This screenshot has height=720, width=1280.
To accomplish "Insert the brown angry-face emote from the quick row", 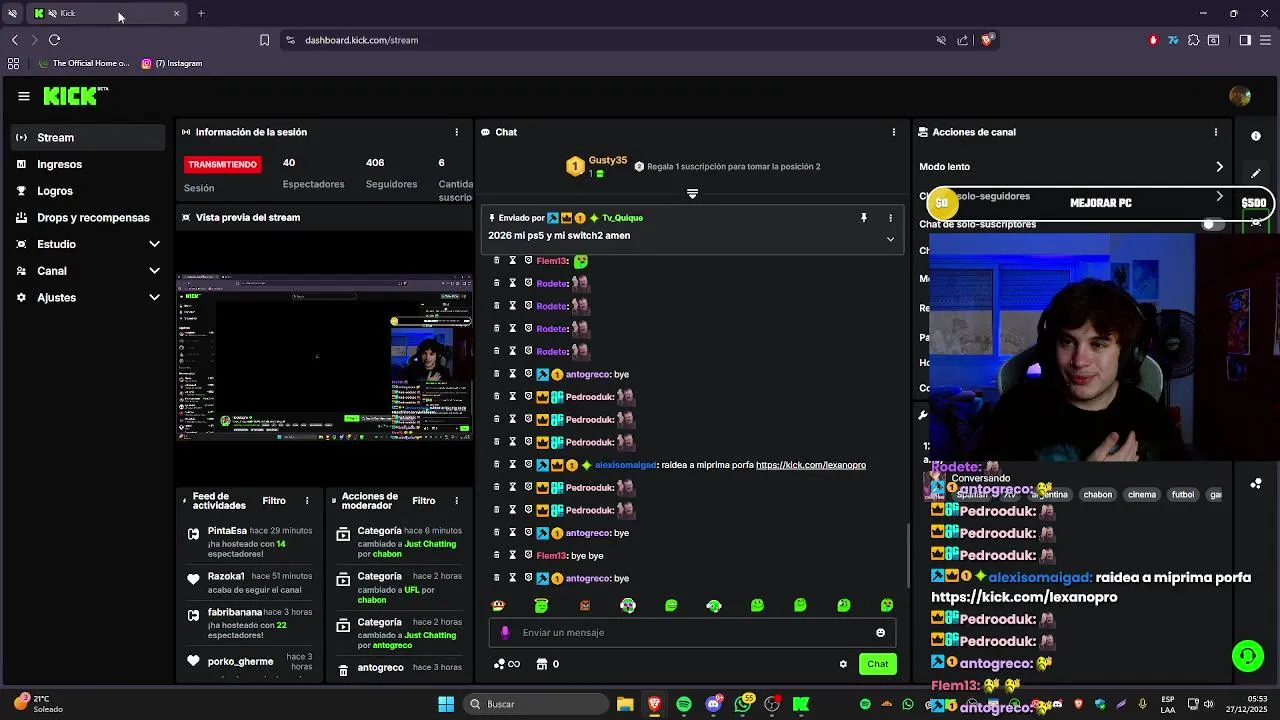I will click(584, 605).
